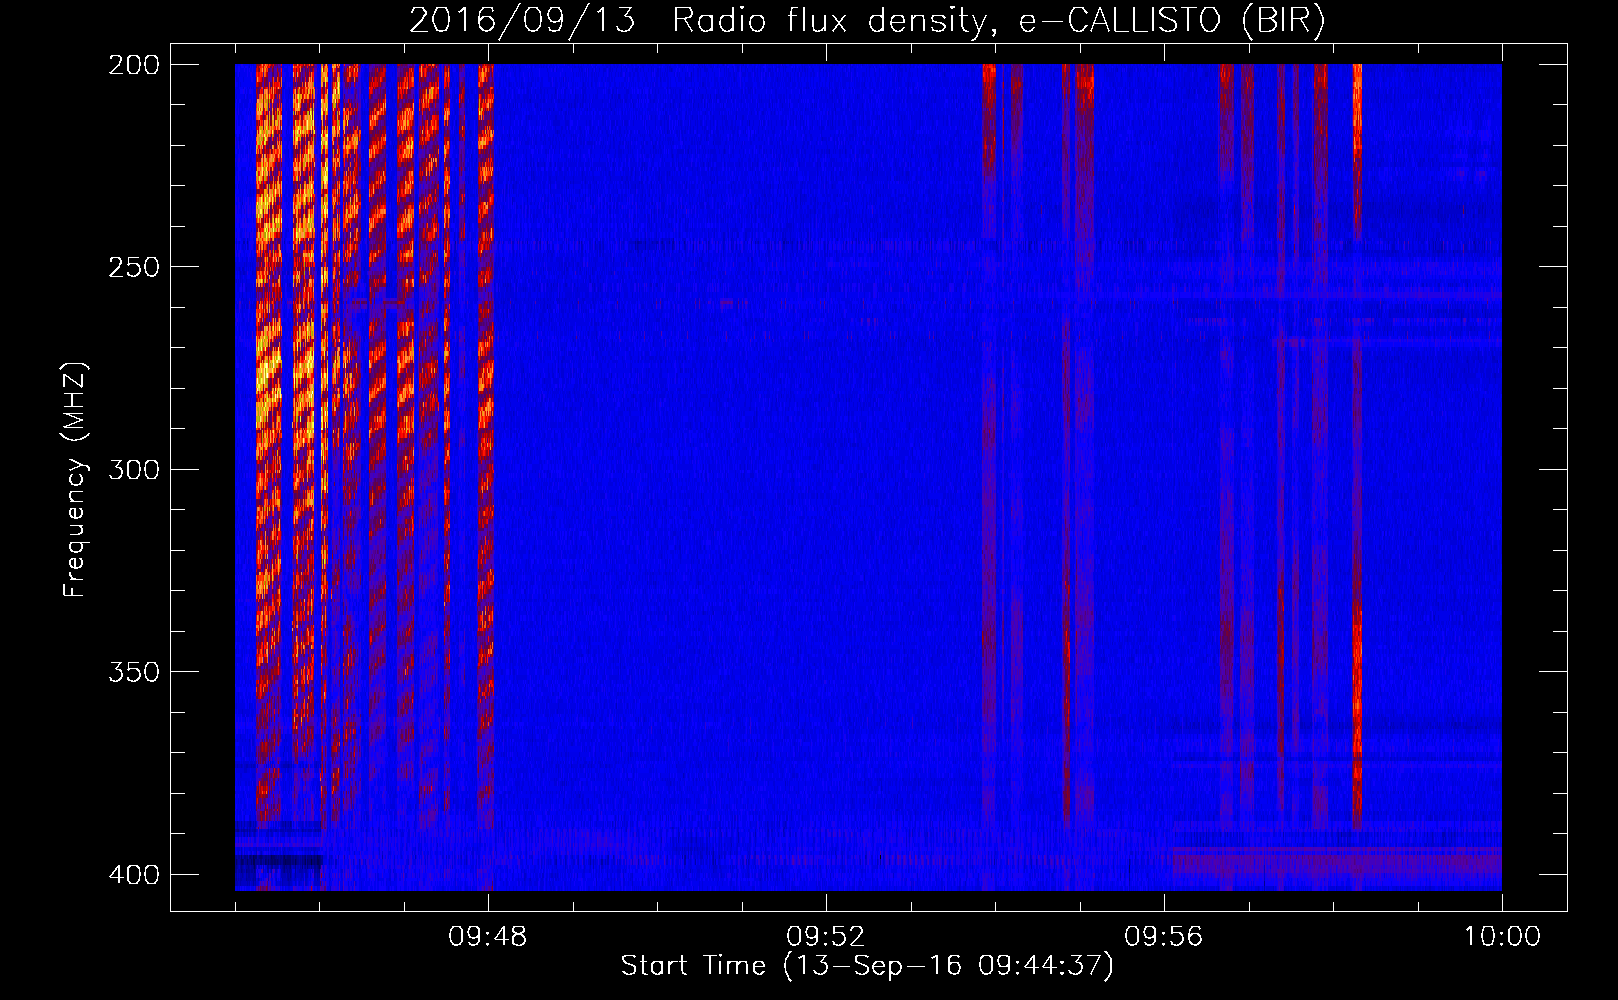Click the 09:56 time tick label
This screenshot has width=1618, height=1000.
(x=1164, y=937)
